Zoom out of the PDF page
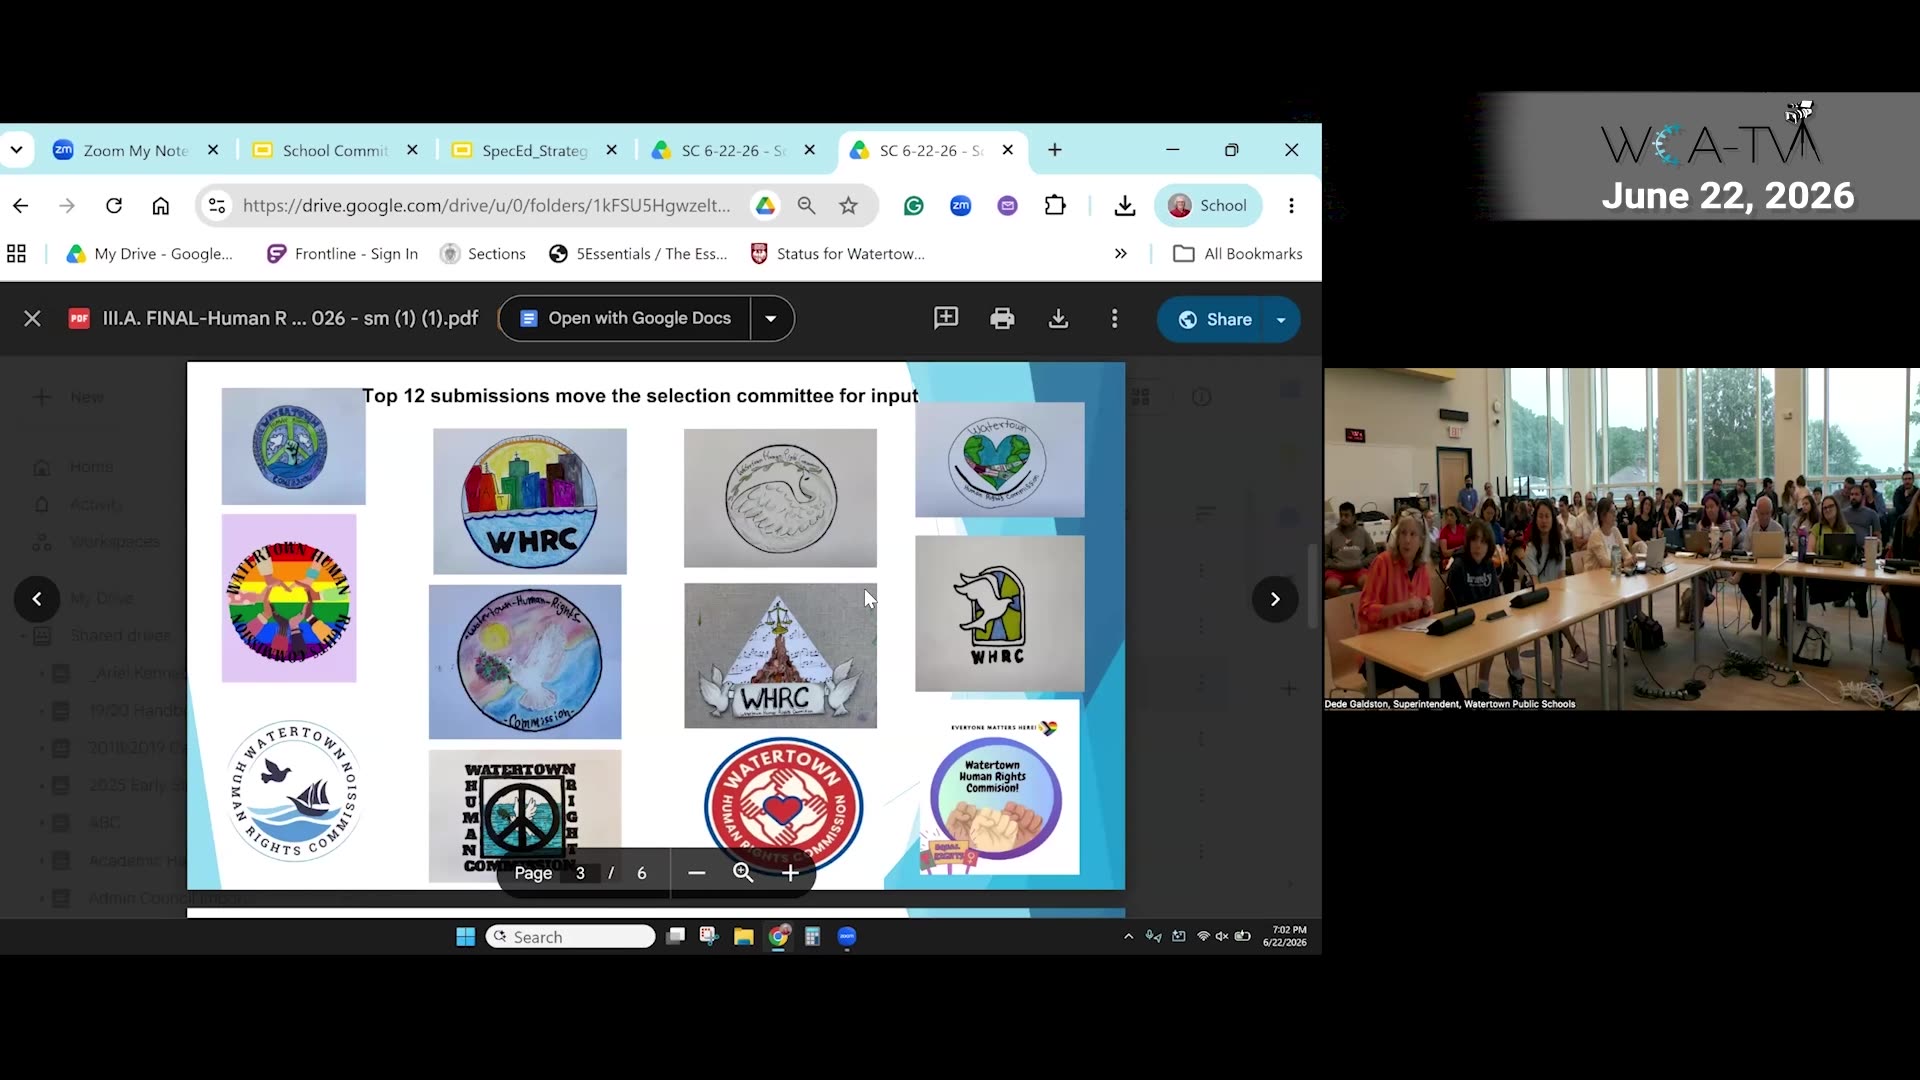Screen dimensions: 1920x1080 point(697,873)
